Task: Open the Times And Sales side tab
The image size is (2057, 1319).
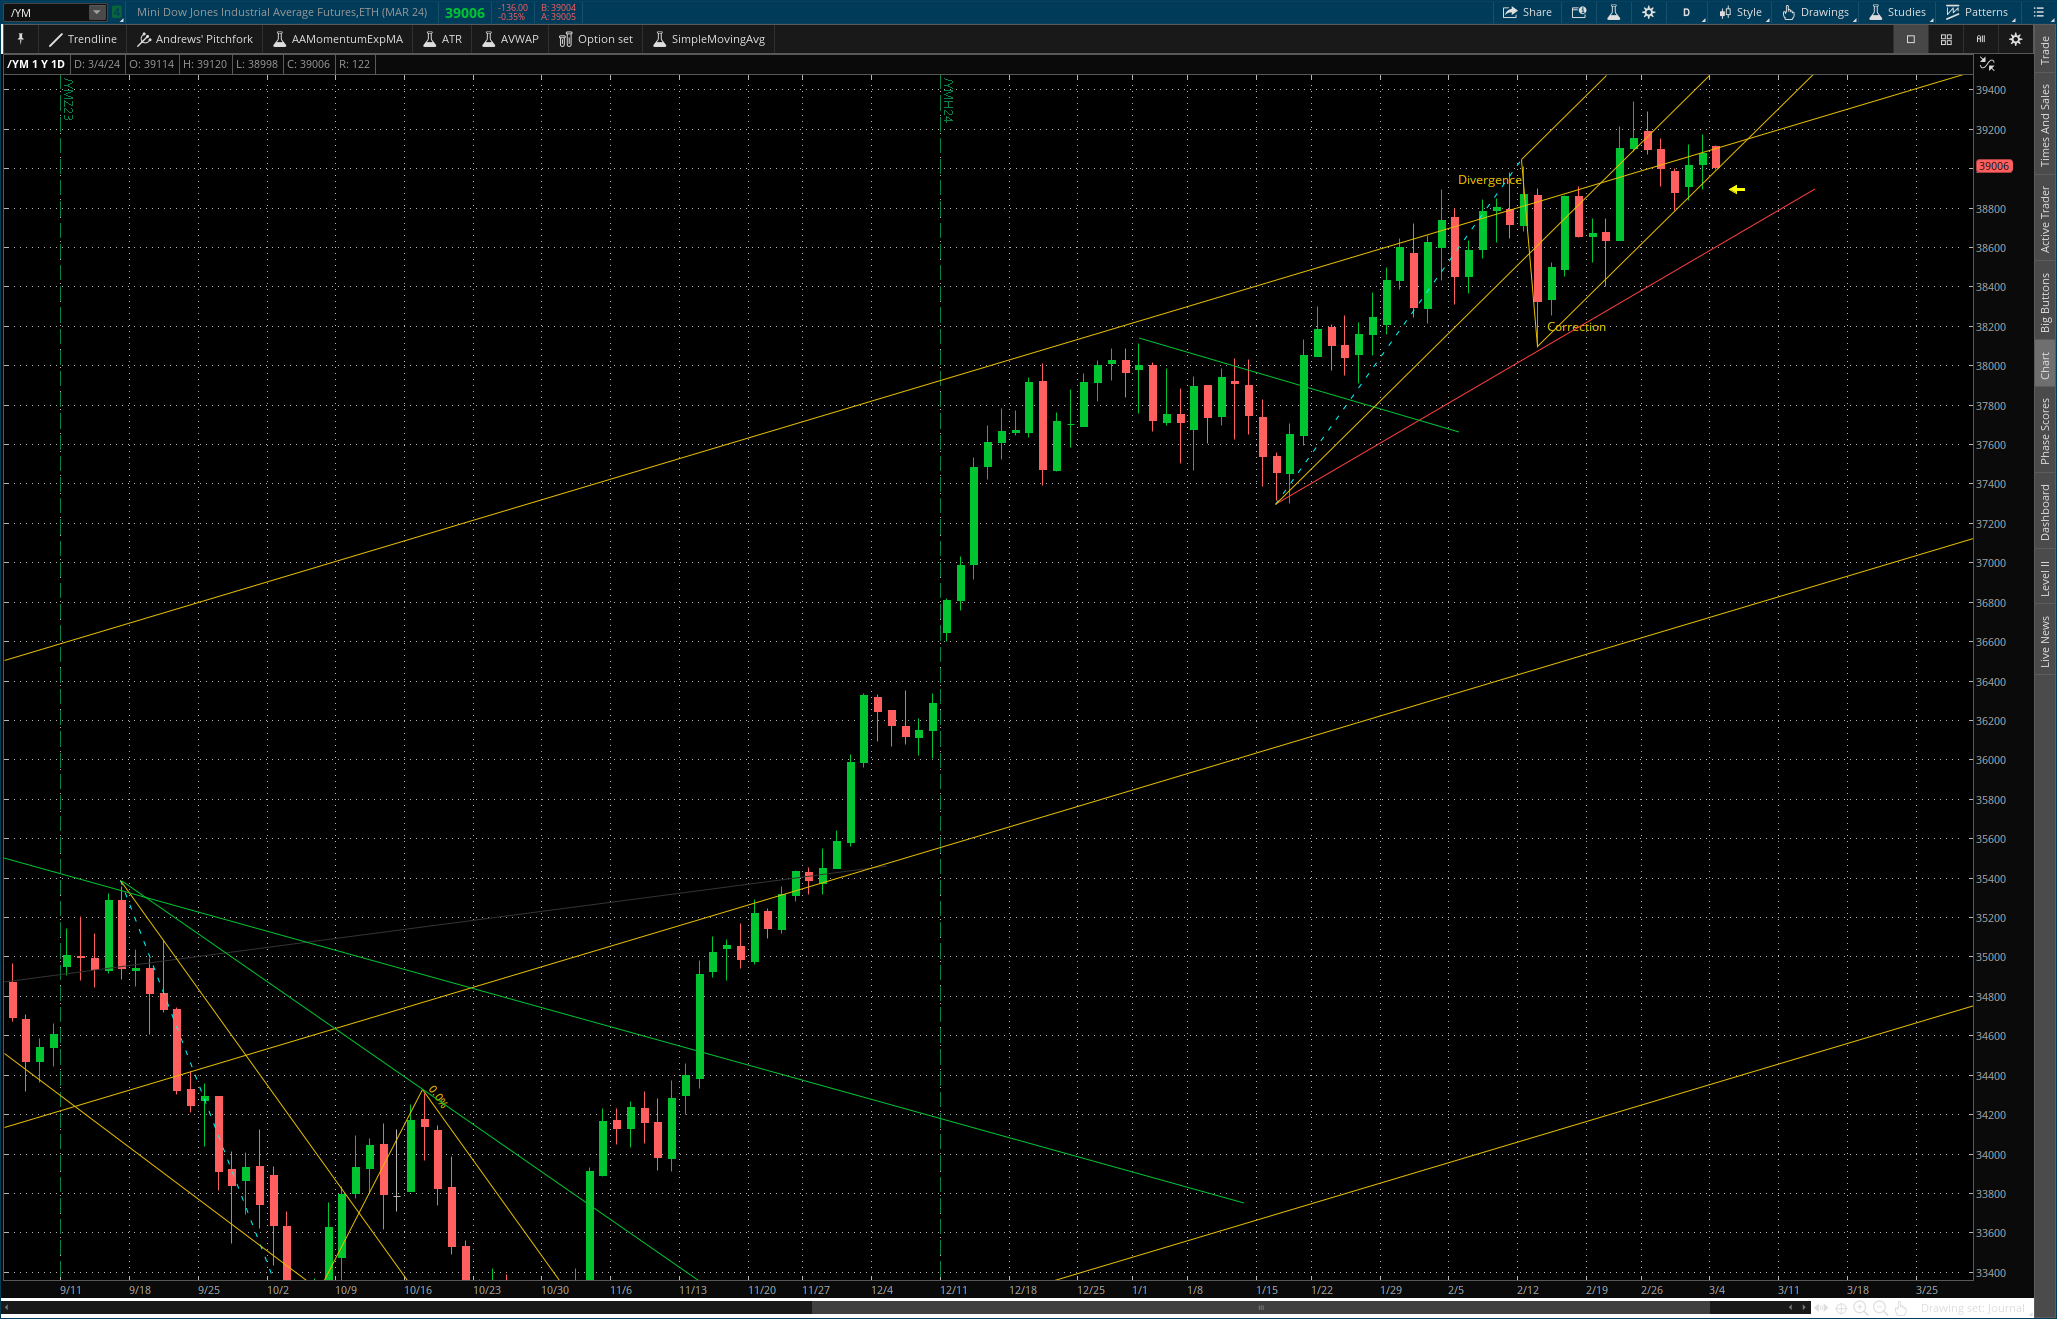Action: 2045,125
